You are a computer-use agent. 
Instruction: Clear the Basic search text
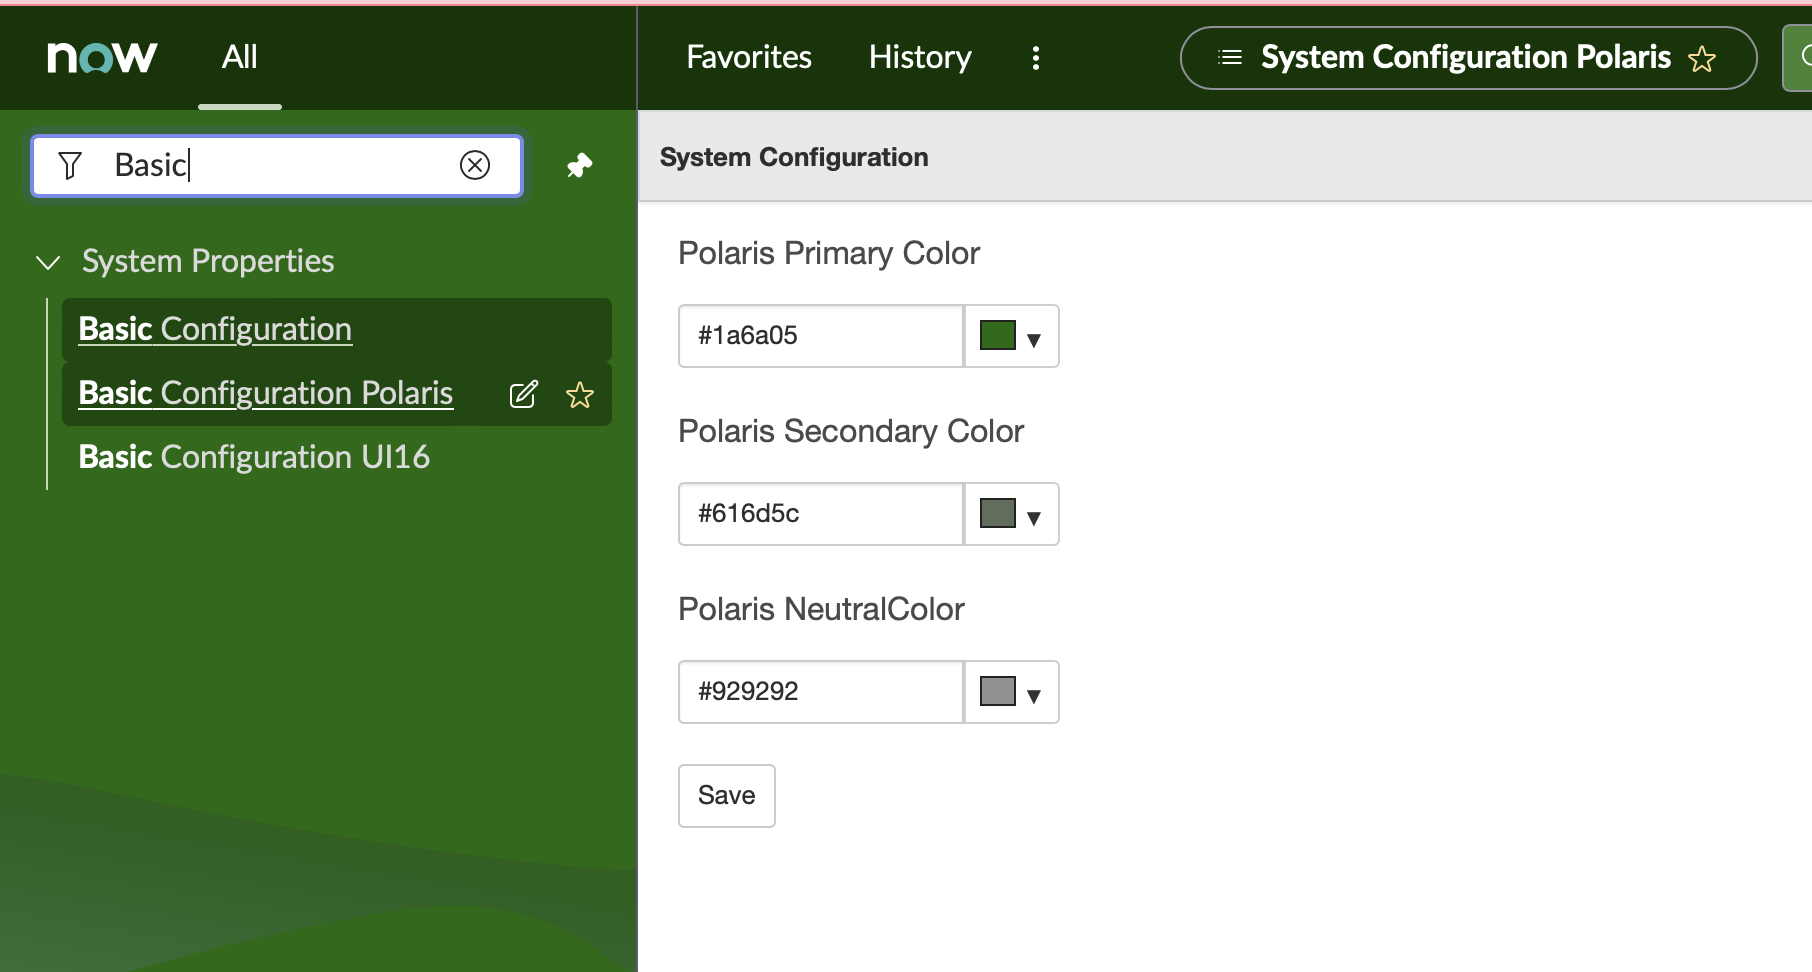[475, 165]
